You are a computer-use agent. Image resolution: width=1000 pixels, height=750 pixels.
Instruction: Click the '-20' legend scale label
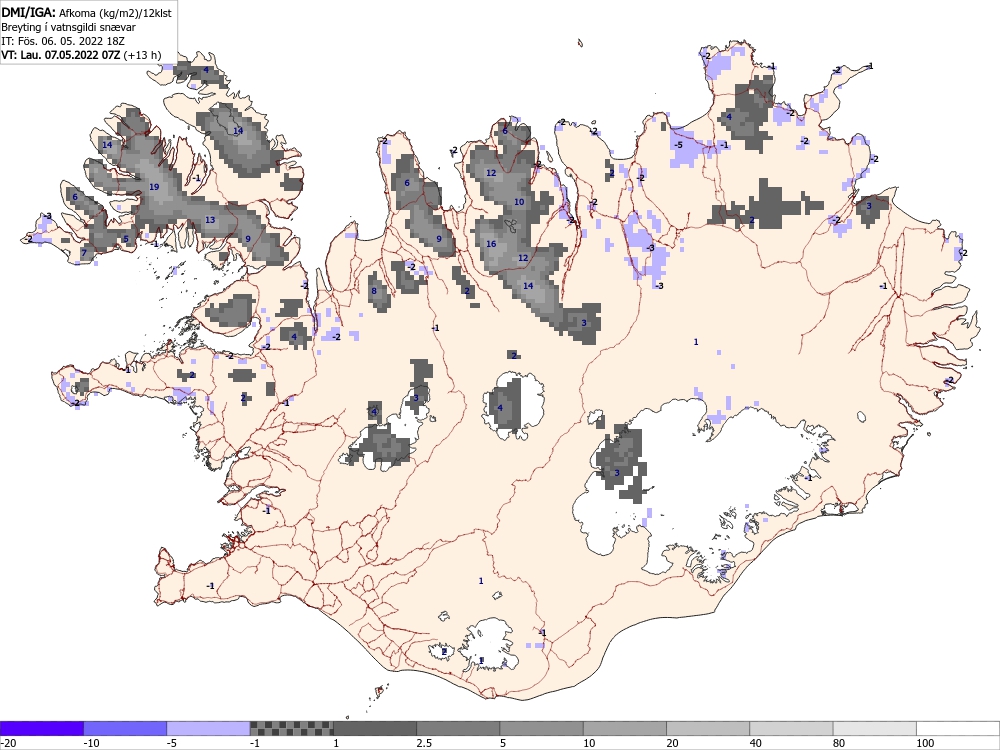click(x=8, y=743)
